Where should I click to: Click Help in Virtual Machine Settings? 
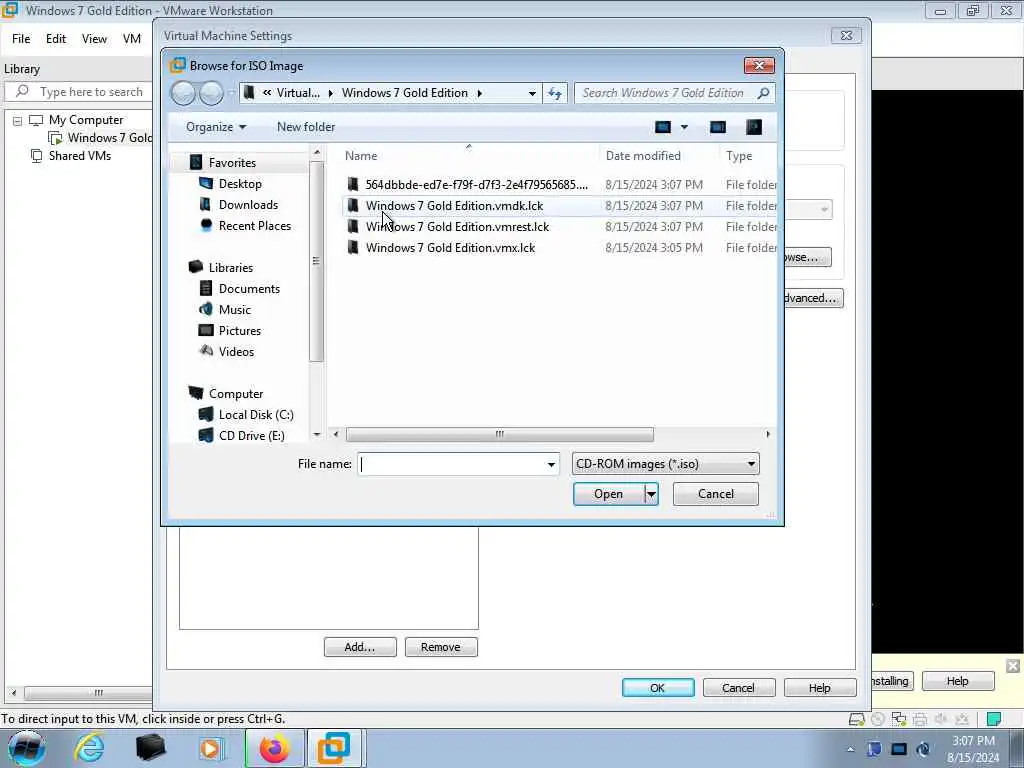point(820,688)
